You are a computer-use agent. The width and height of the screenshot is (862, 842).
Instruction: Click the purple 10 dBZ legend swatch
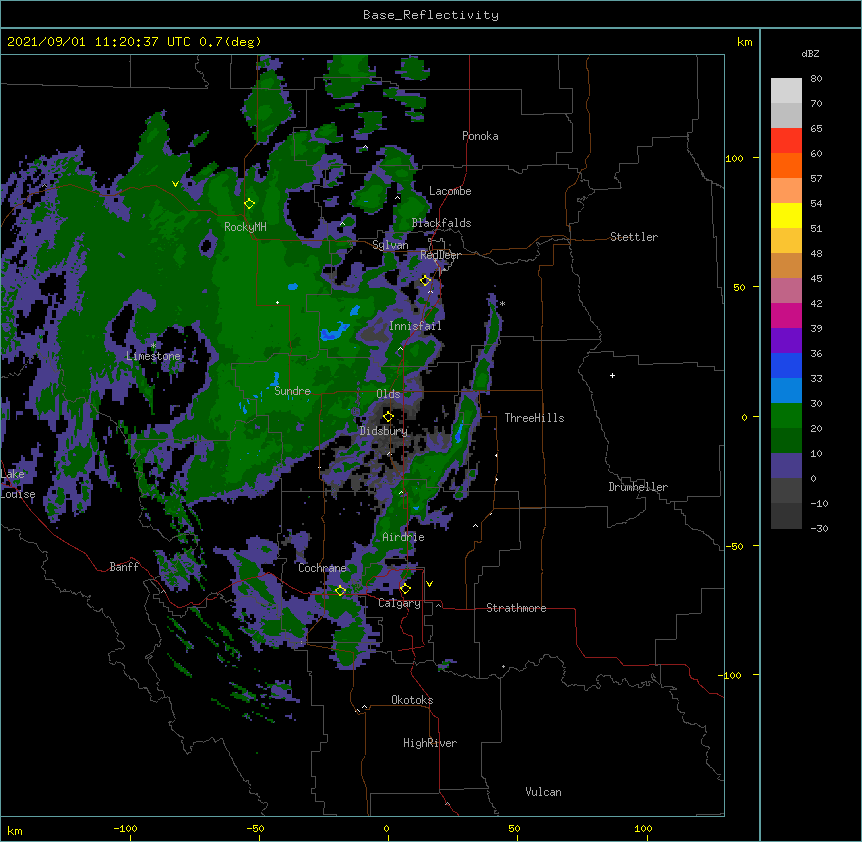pyautogui.click(x=786, y=466)
